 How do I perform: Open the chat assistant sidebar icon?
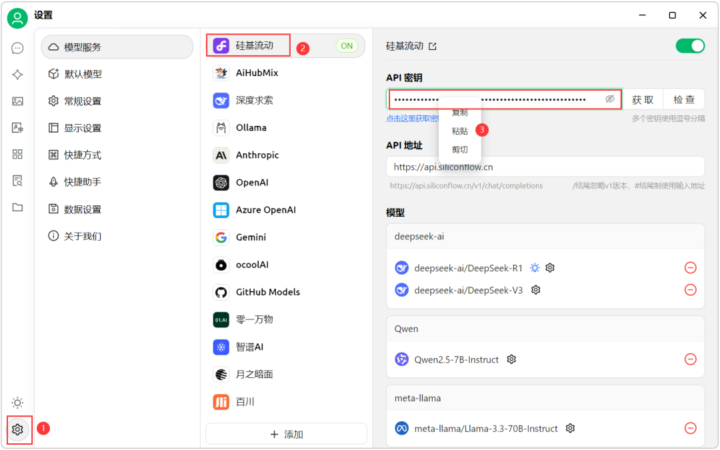17,48
